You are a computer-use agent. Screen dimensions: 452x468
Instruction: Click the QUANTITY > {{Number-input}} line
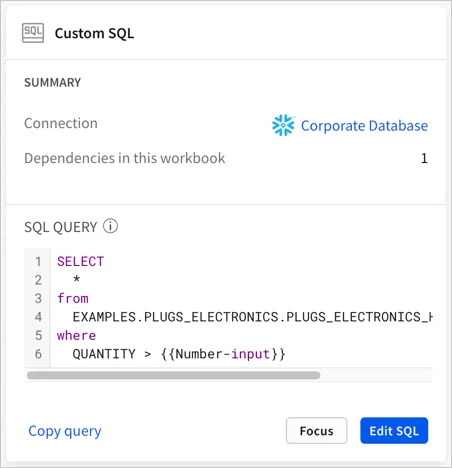(x=179, y=354)
